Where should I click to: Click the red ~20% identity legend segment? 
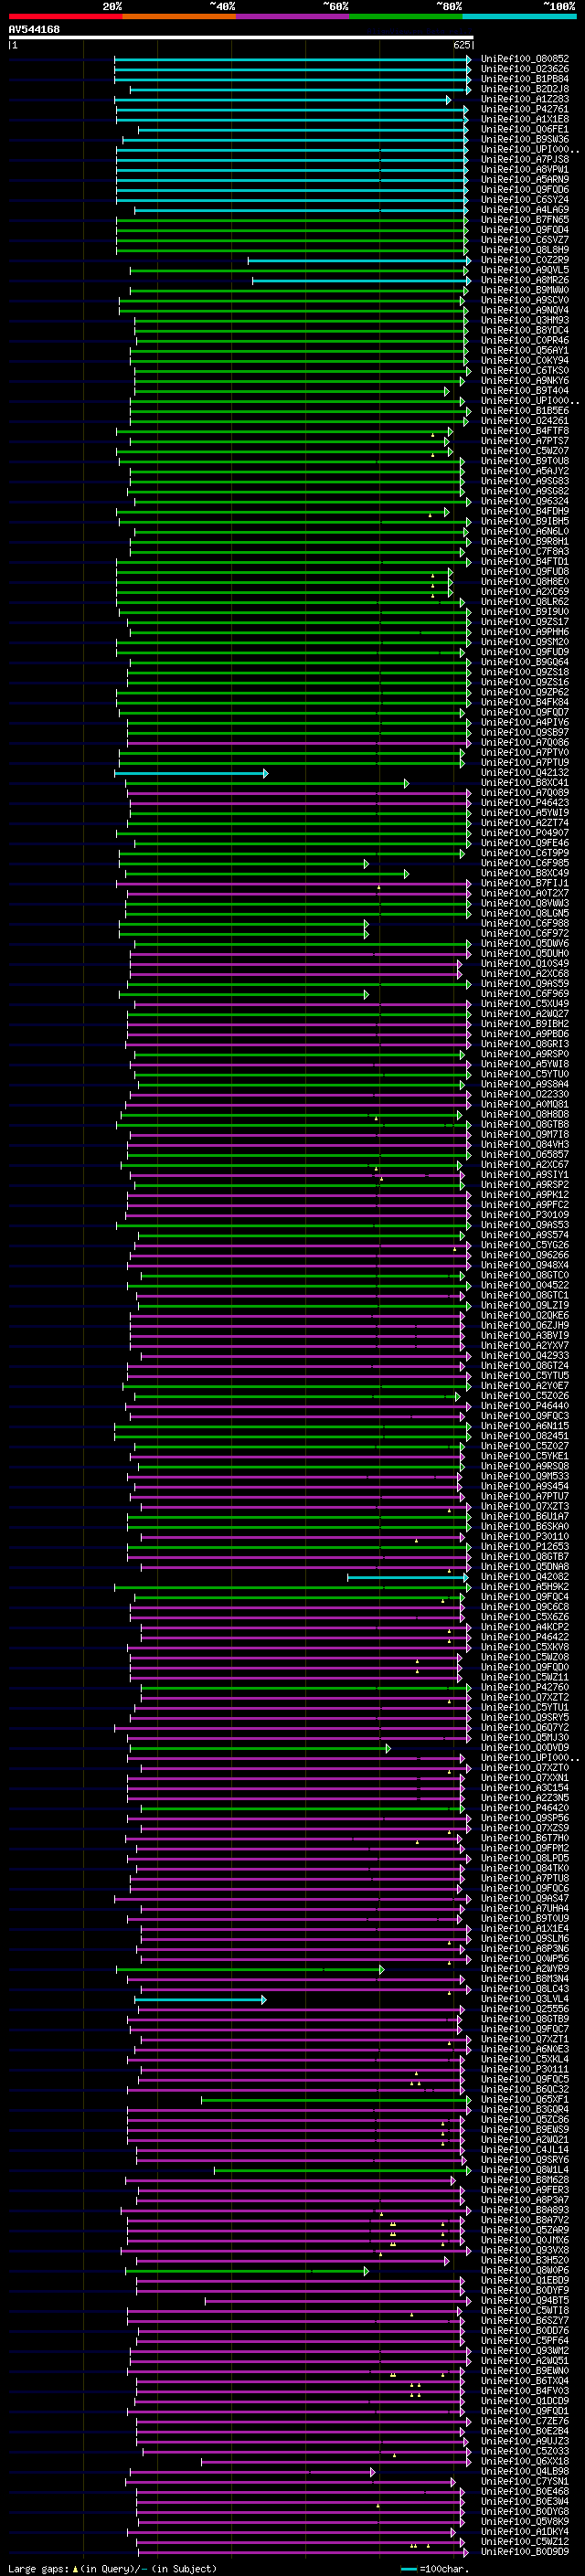pos(65,16)
